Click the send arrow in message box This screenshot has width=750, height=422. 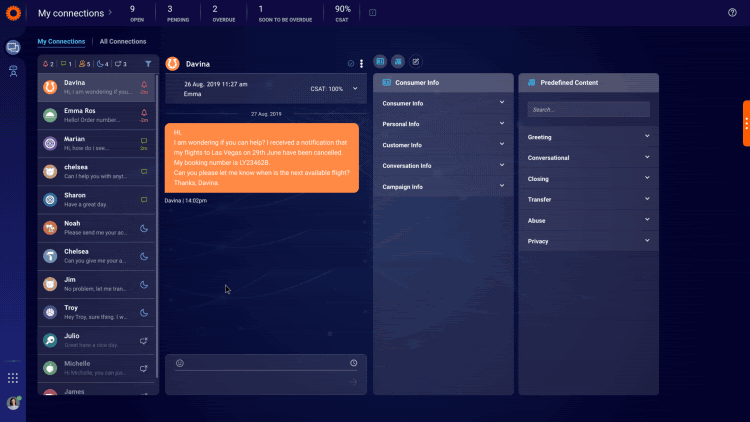[353, 382]
